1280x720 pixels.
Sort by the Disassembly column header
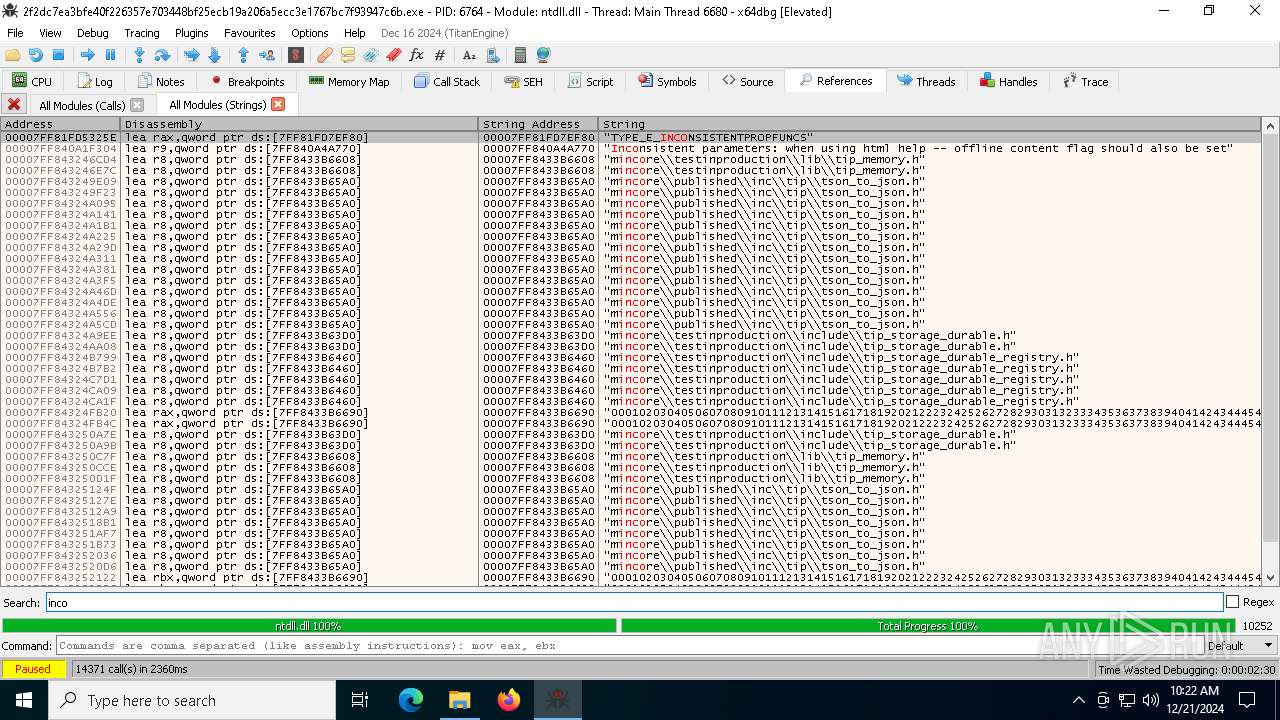(299, 124)
